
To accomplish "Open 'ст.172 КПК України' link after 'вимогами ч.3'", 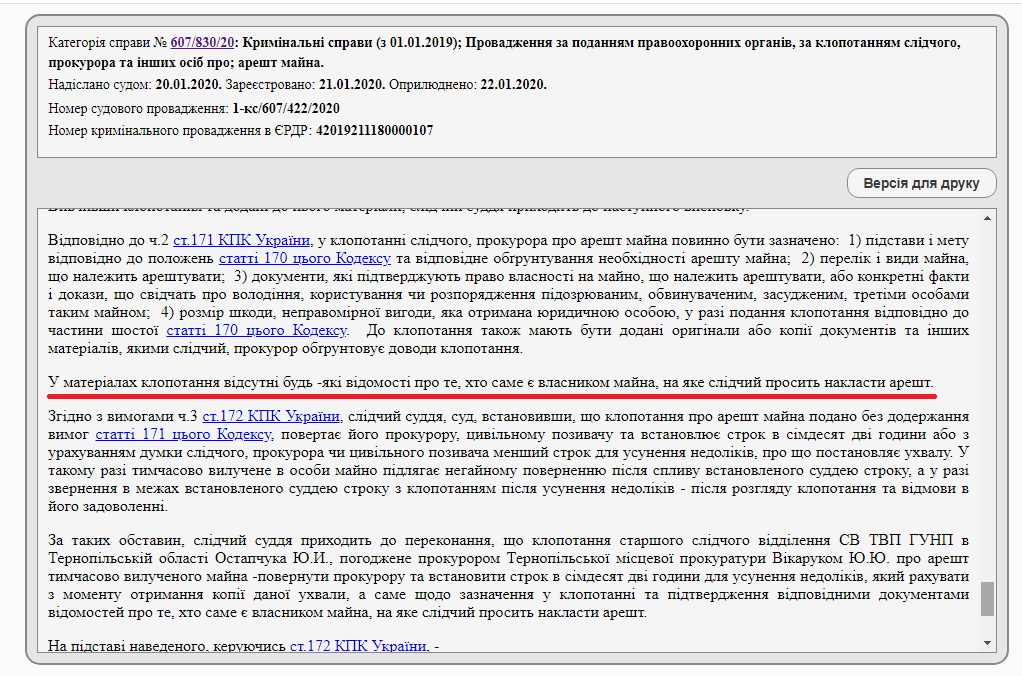I will point(271,417).
